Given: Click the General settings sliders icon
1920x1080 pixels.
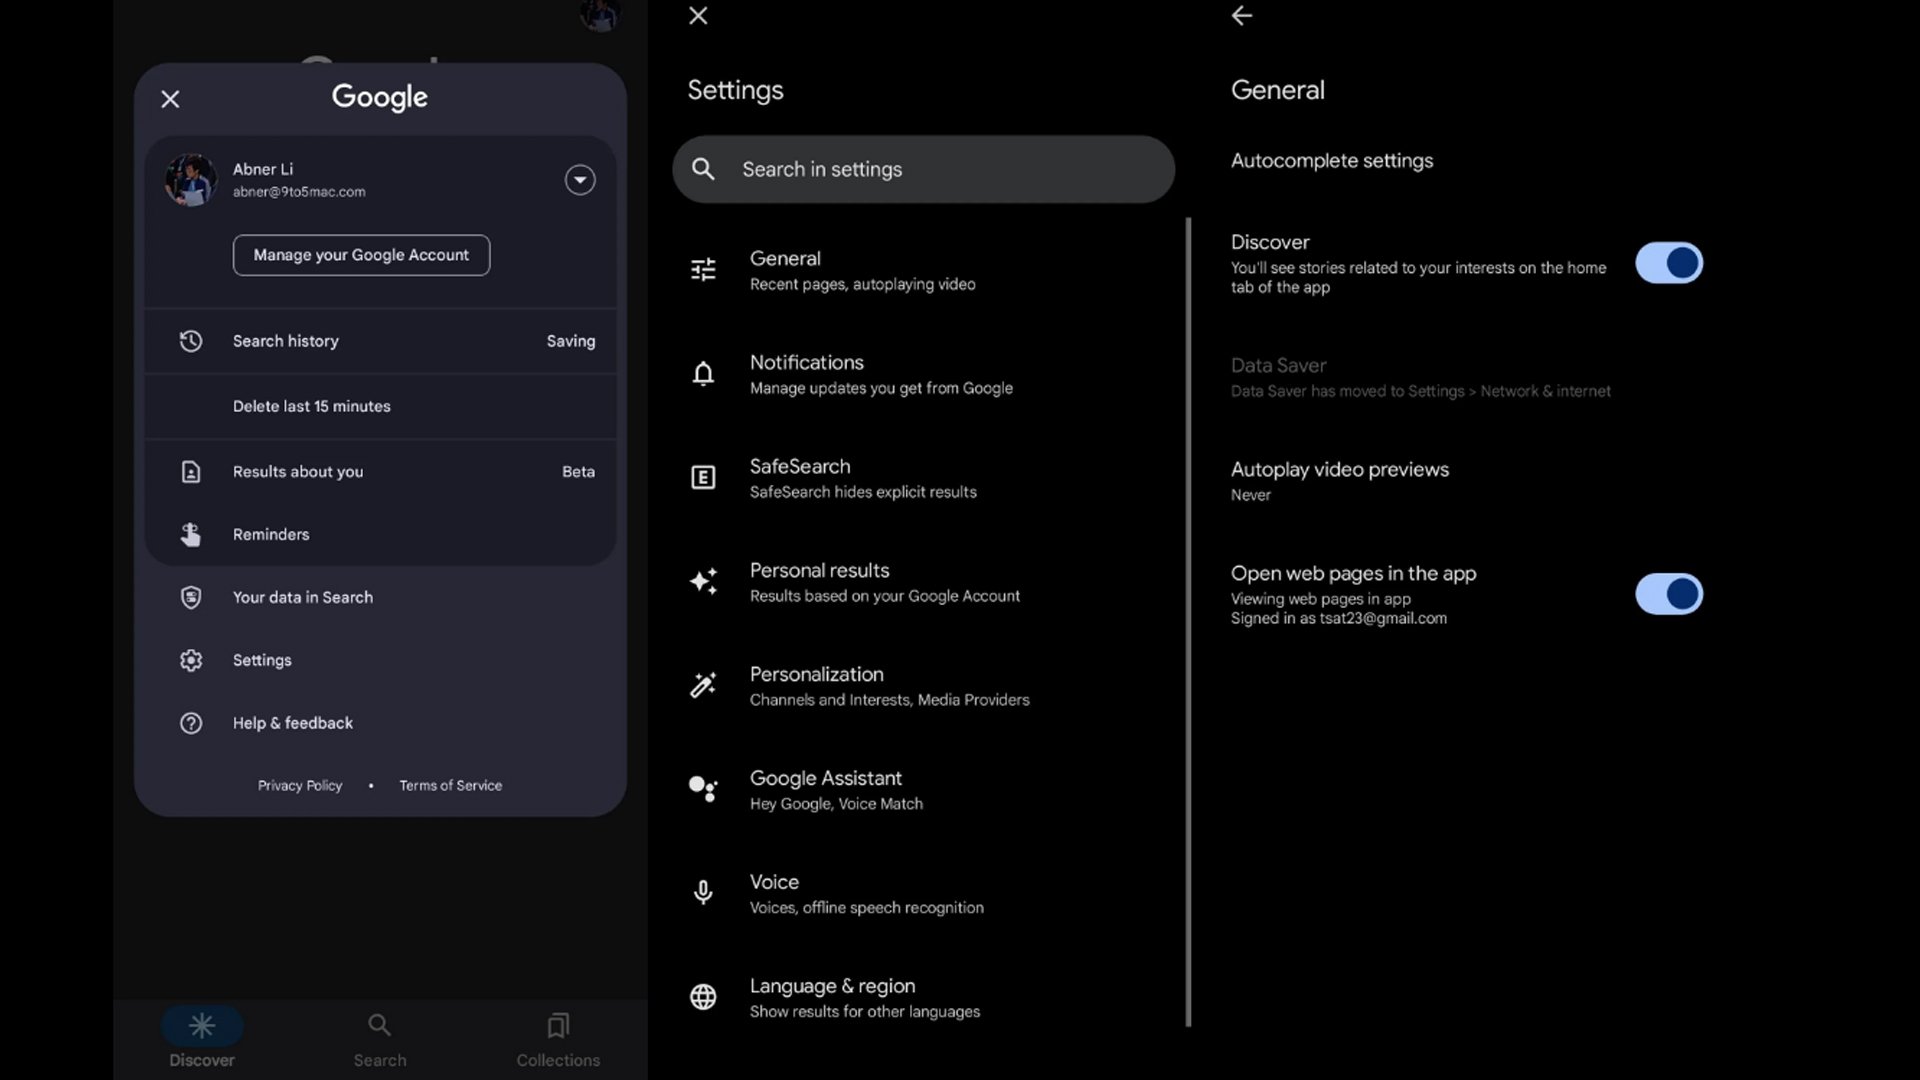Looking at the screenshot, I should (x=703, y=270).
